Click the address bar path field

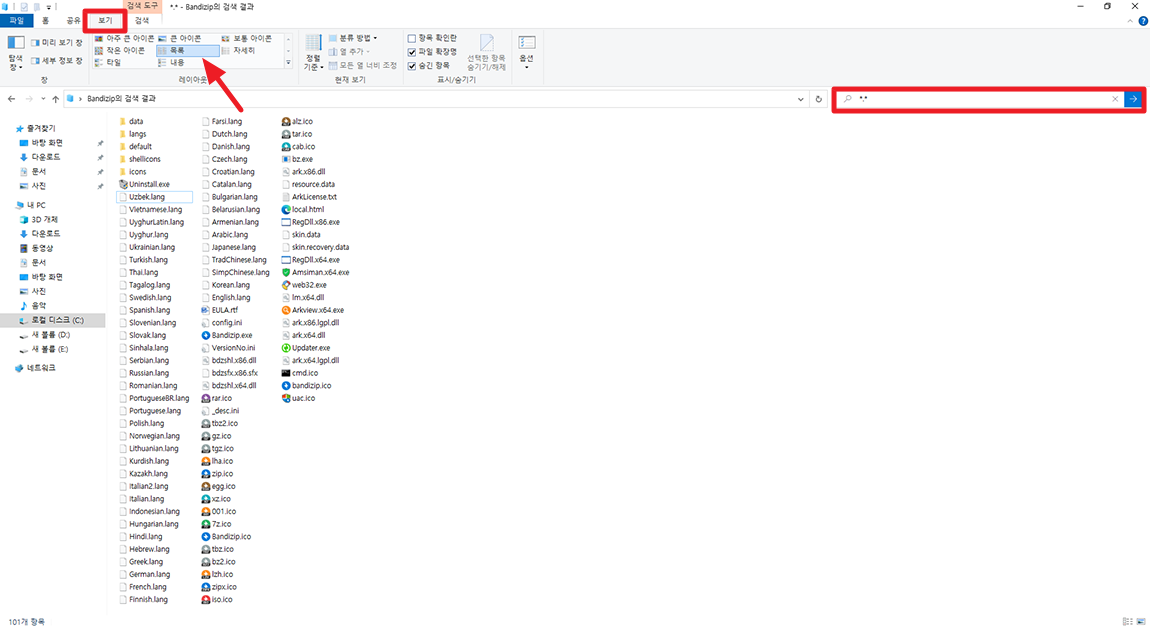436,98
